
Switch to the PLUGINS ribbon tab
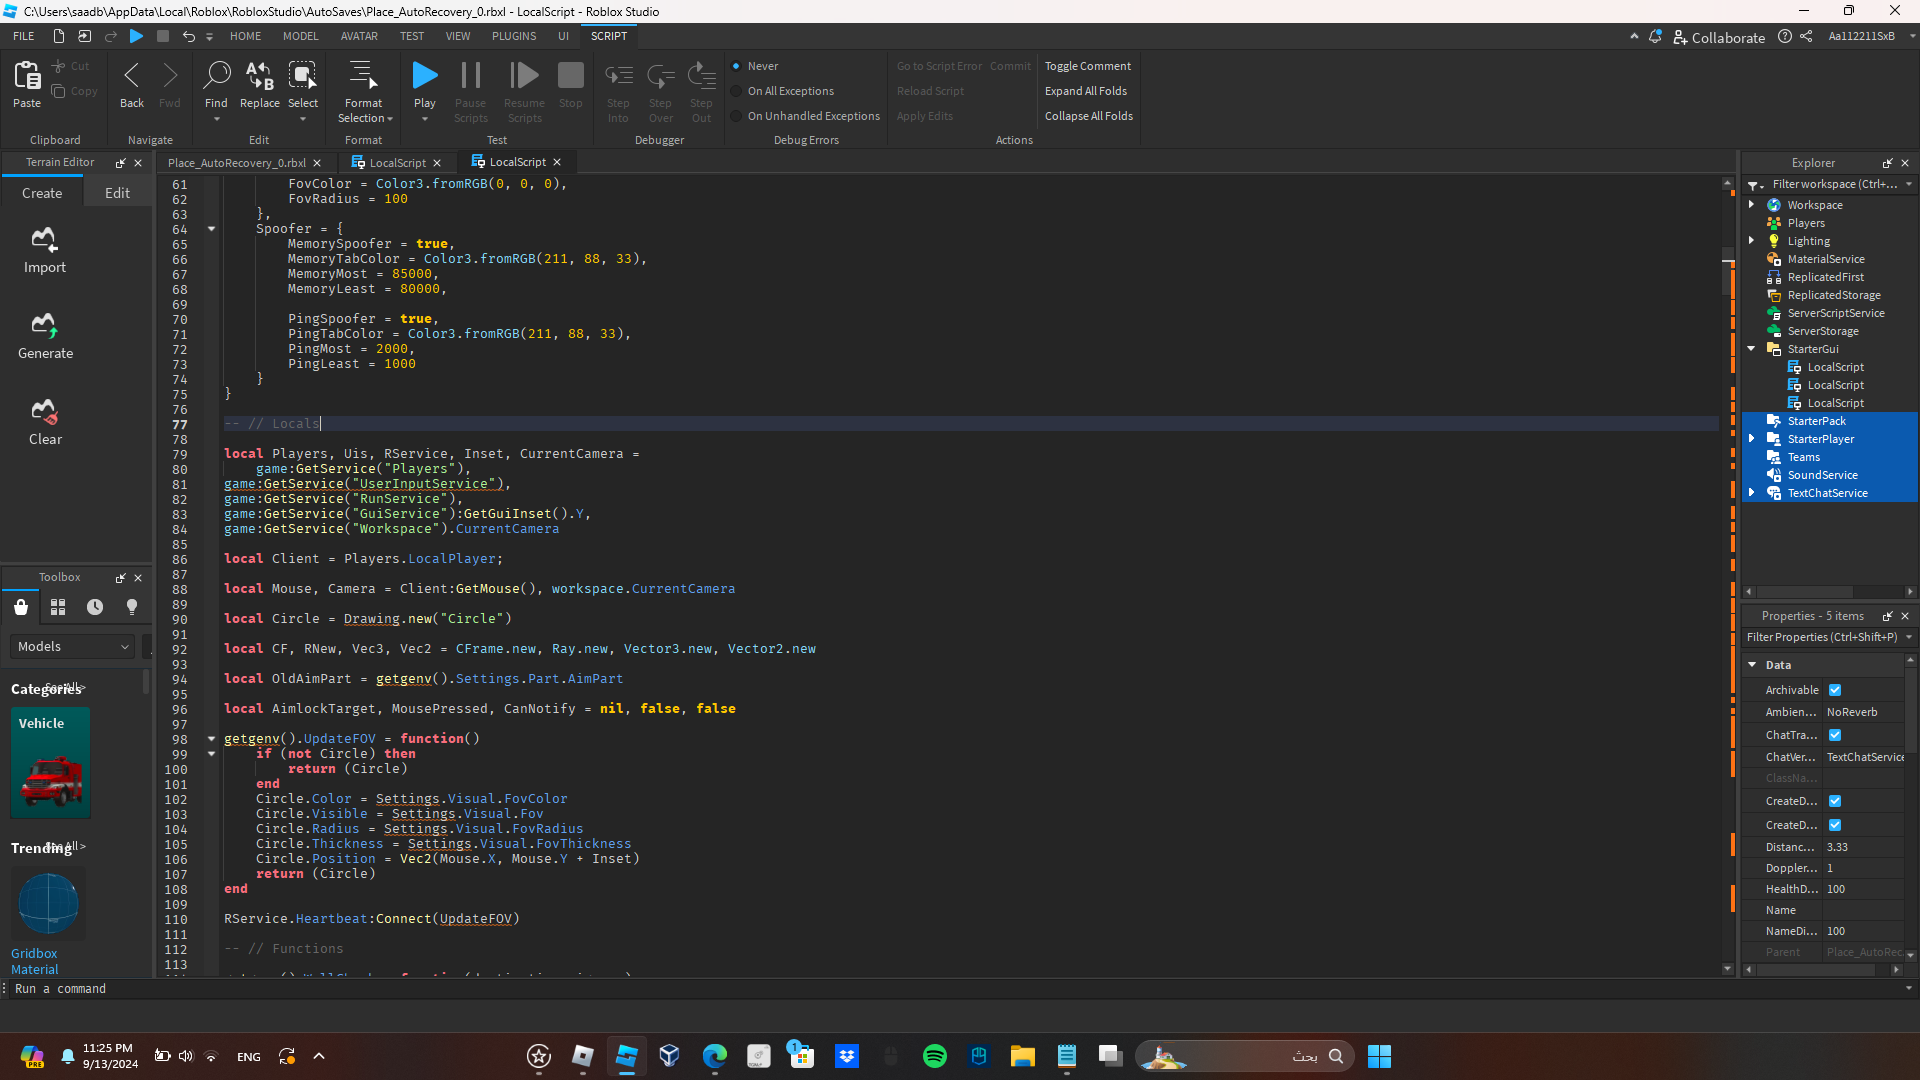click(514, 36)
